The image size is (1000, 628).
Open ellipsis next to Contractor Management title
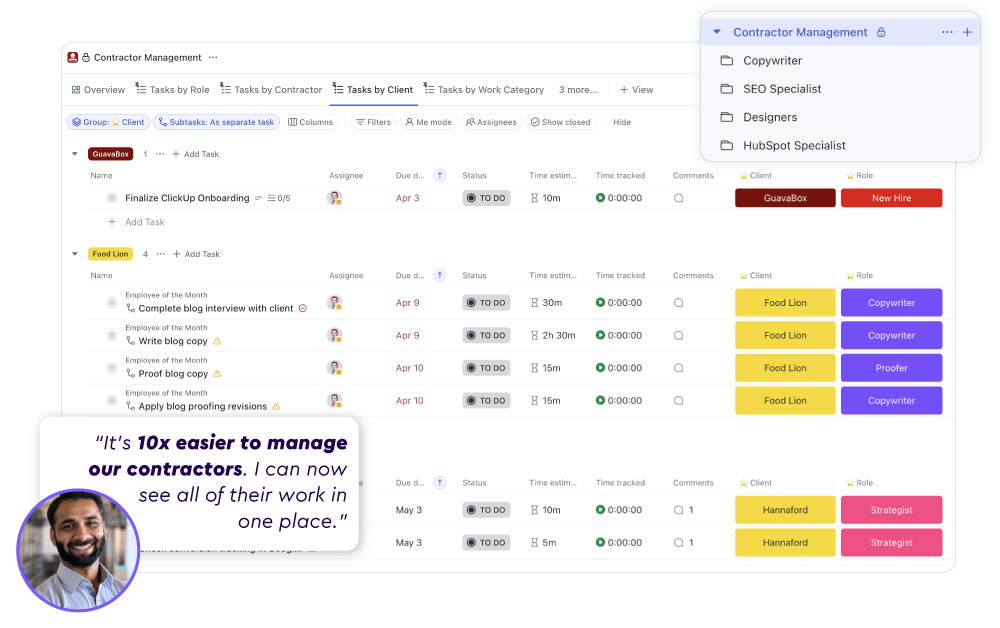point(213,57)
